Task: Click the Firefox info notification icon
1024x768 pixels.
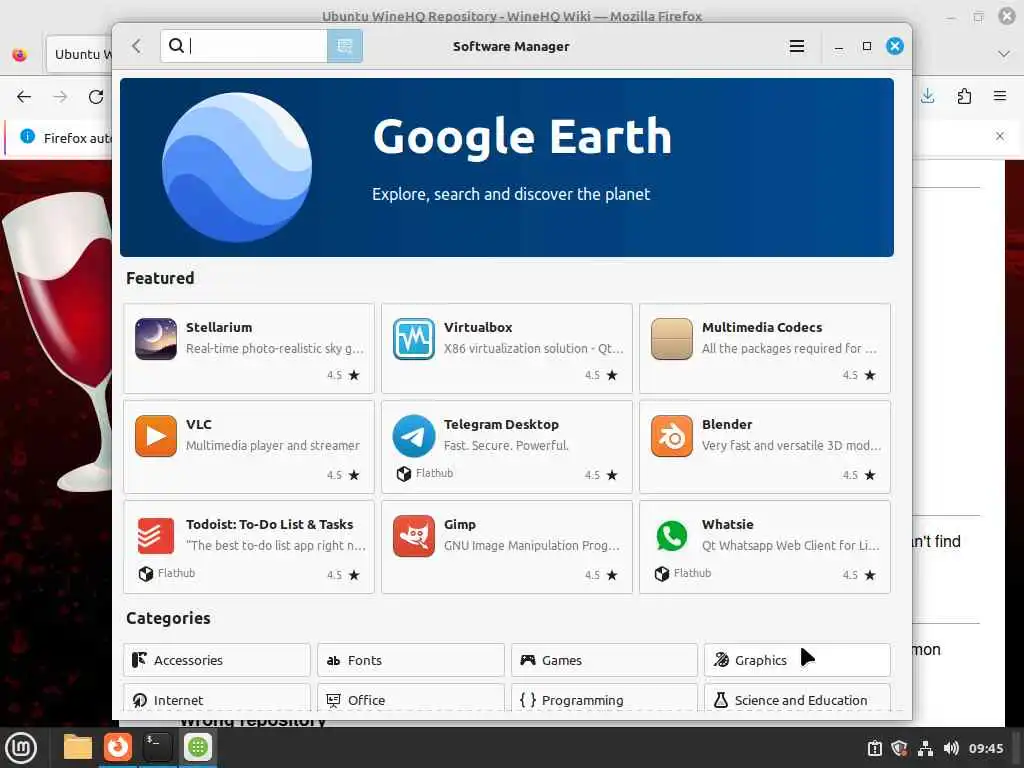Action: (27, 136)
